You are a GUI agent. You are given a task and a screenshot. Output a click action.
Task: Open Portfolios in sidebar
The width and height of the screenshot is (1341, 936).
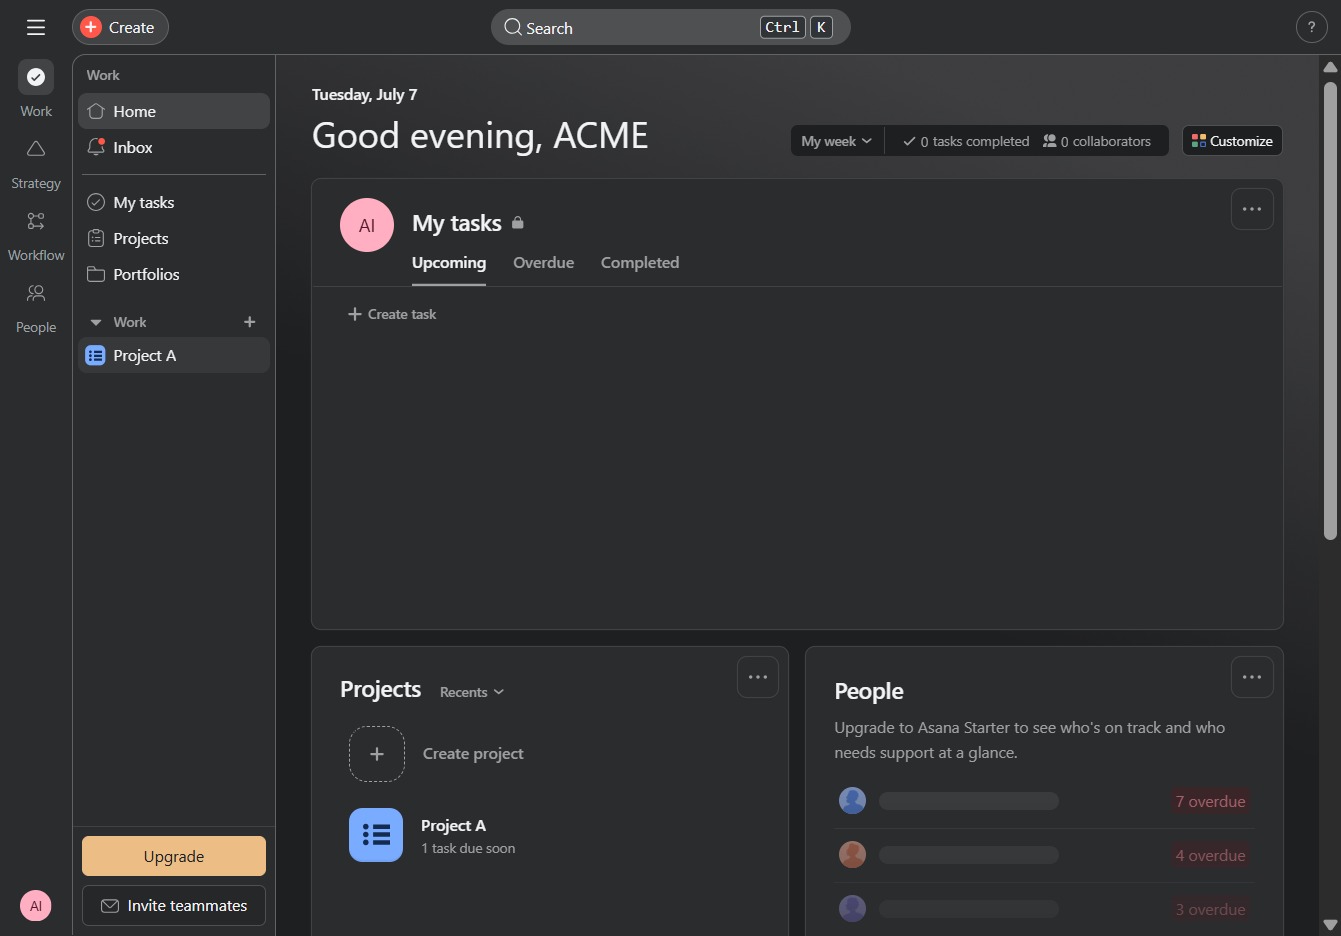pyautogui.click(x=174, y=274)
